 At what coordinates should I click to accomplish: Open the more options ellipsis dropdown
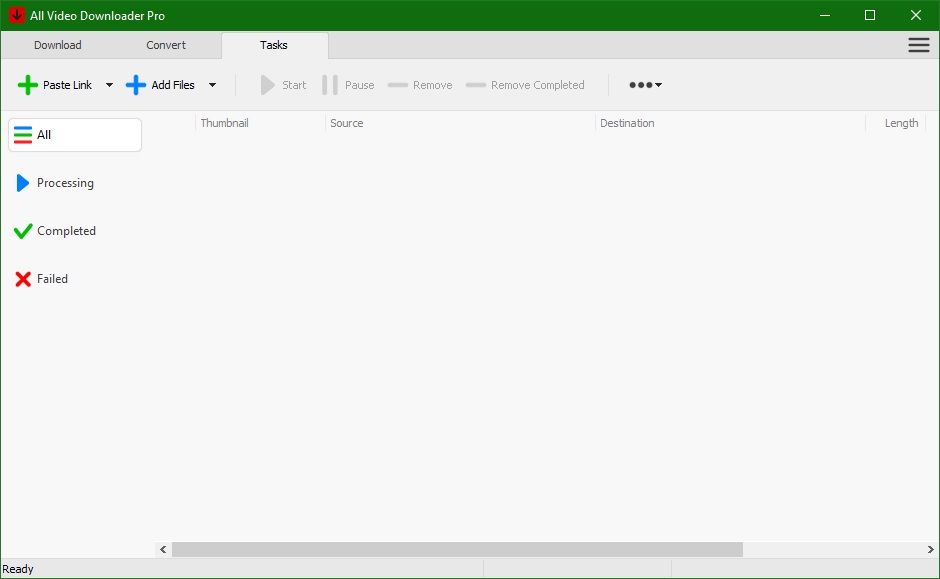coord(645,85)
